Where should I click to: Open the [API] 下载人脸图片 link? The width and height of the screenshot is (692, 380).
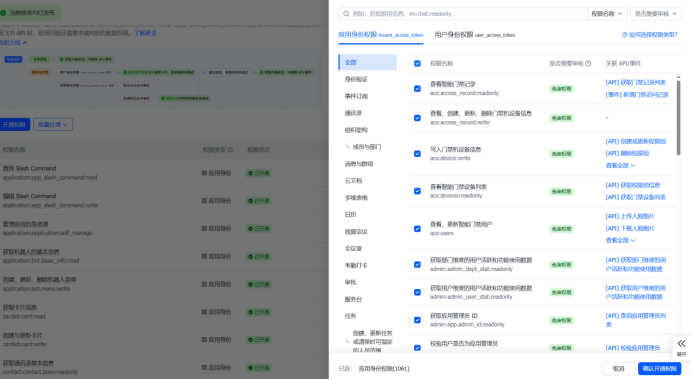pyautogui.click(x=630, y=228)
